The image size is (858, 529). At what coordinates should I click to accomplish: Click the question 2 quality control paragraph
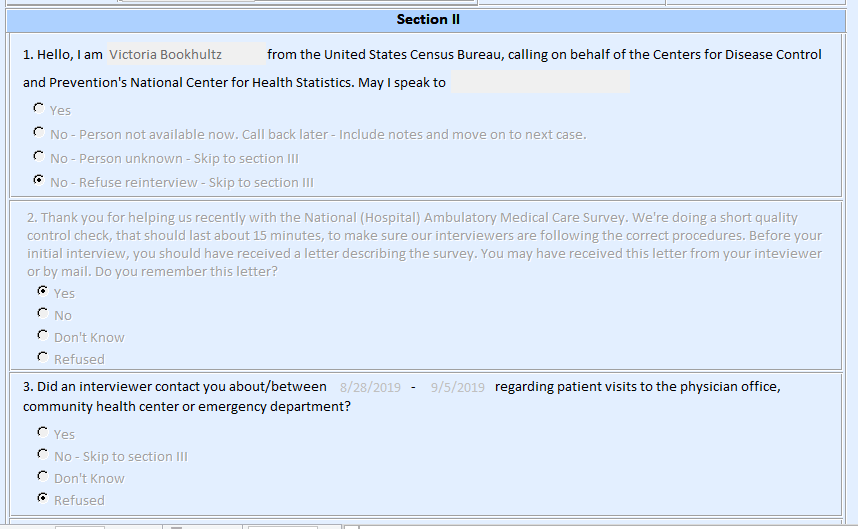(420, 244)
